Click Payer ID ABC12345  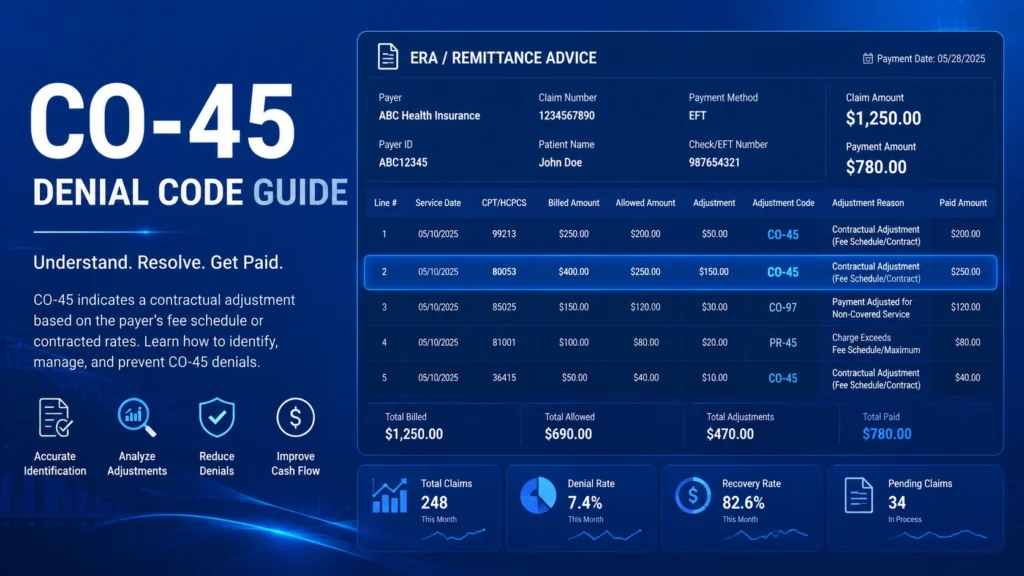403,163
